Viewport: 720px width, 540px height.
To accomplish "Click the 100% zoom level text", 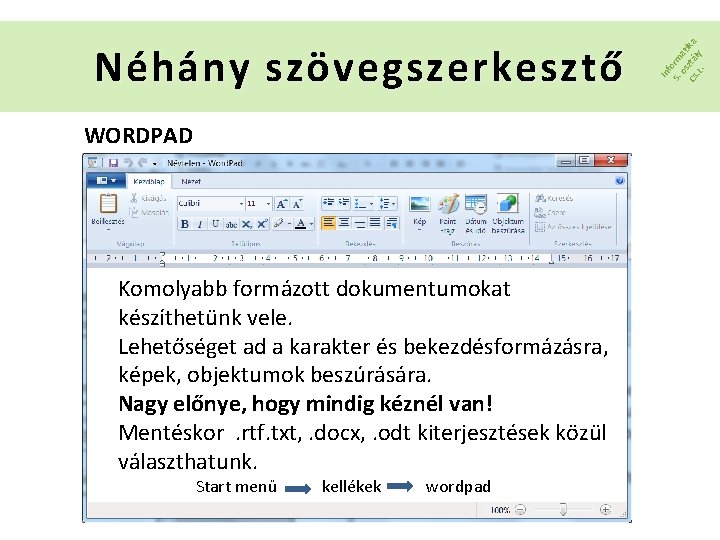I will click(x=500, y=510).
